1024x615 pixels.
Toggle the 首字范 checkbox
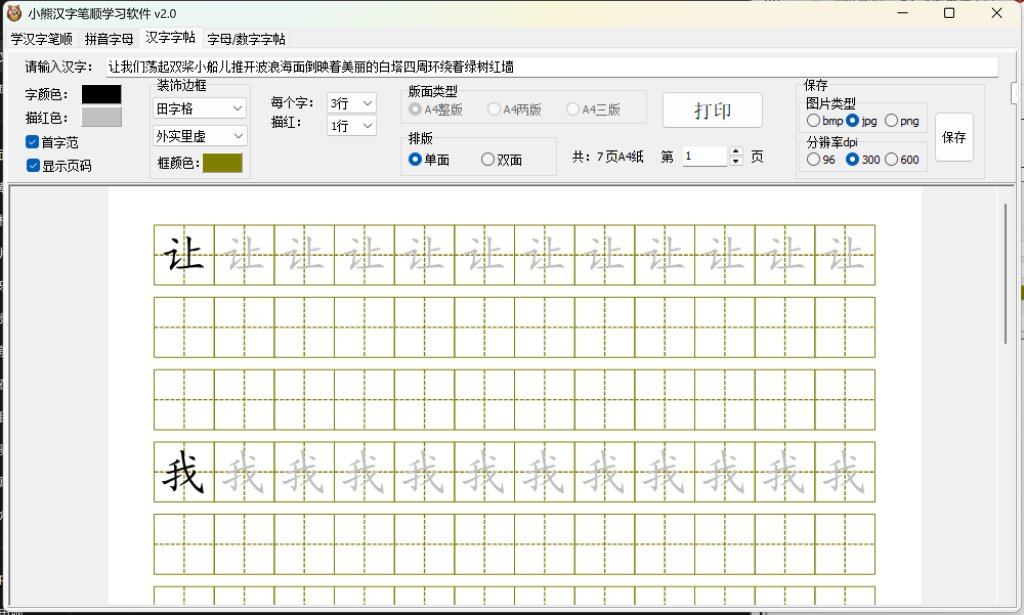pyautogui.click(x=34, y=142)
